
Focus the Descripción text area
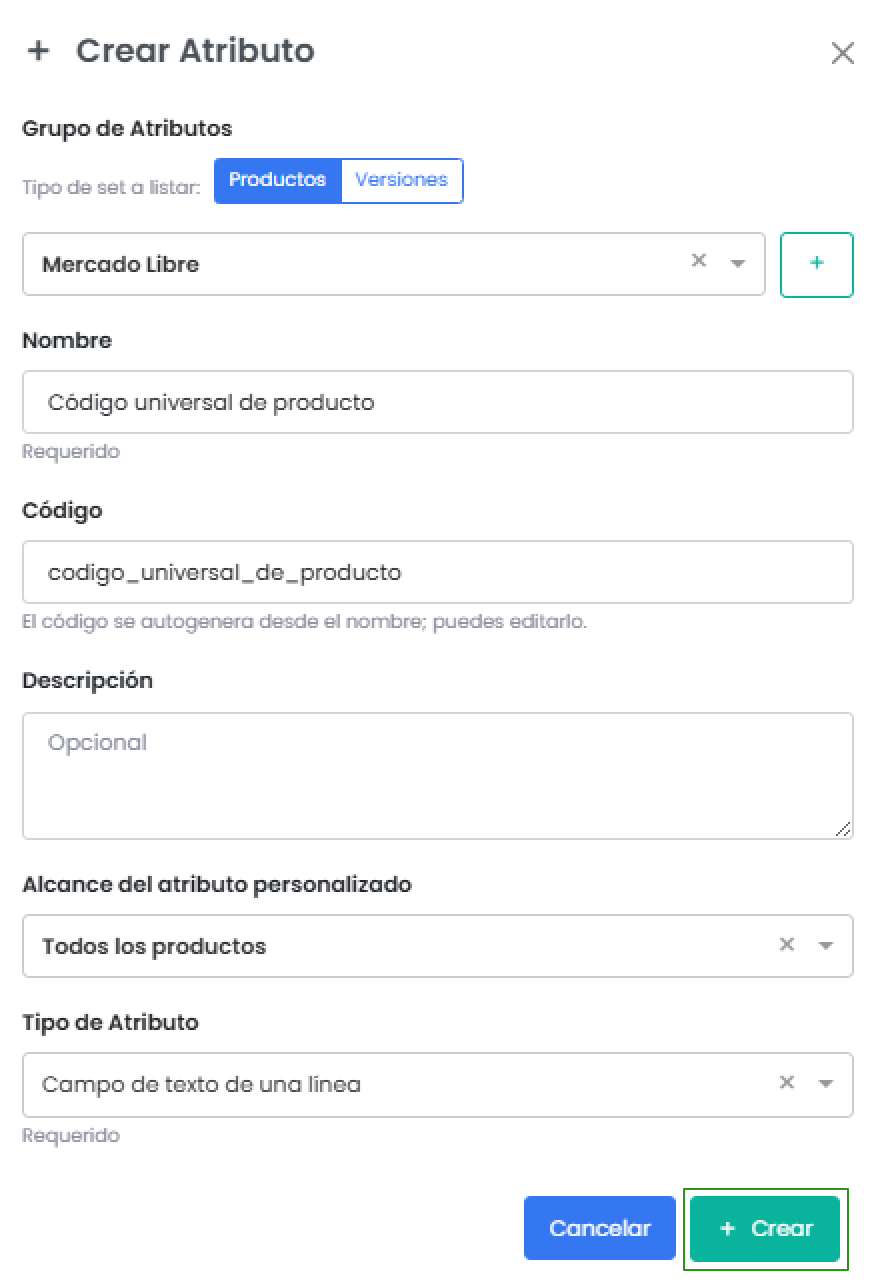(437, 775)
